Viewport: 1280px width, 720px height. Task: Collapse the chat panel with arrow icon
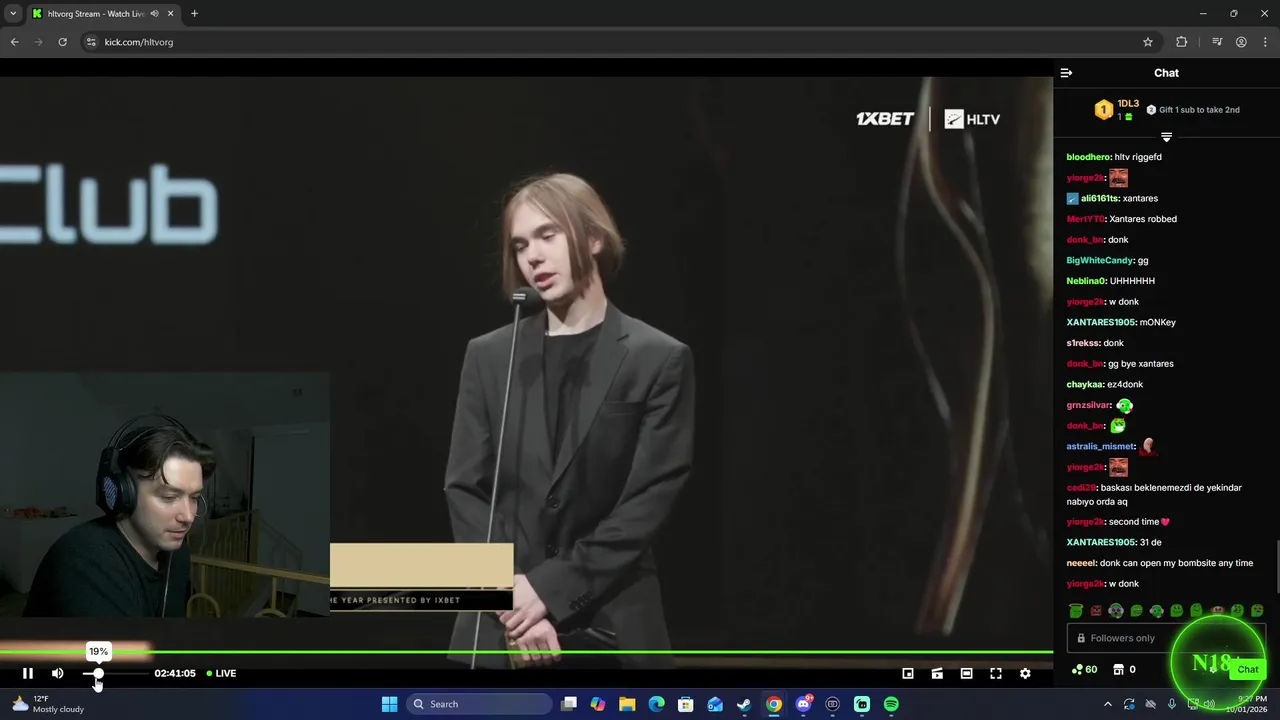point(1066,73)
